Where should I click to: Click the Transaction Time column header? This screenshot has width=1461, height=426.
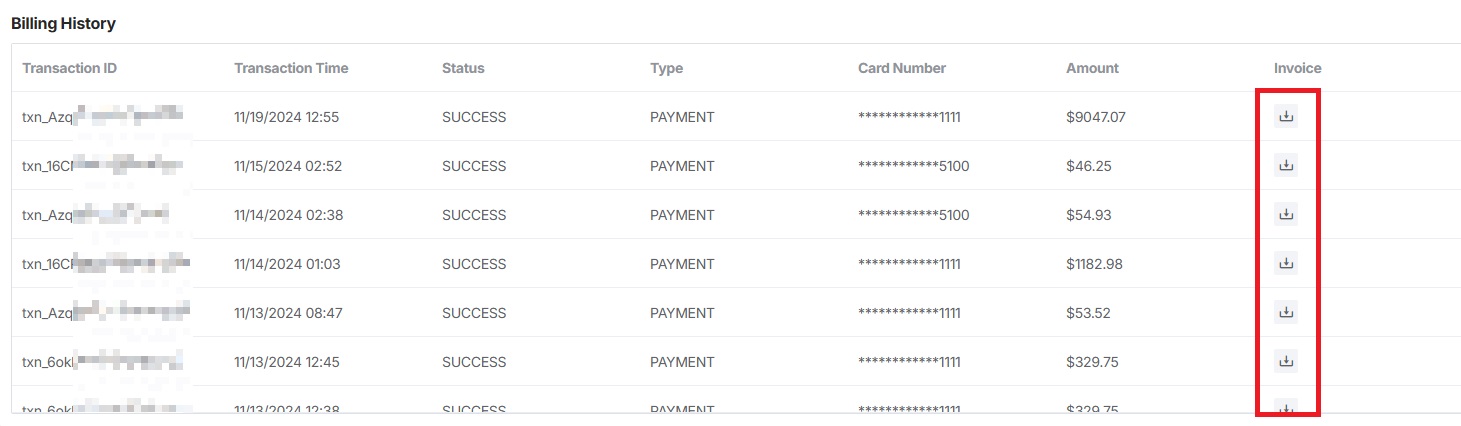point(291,68)
